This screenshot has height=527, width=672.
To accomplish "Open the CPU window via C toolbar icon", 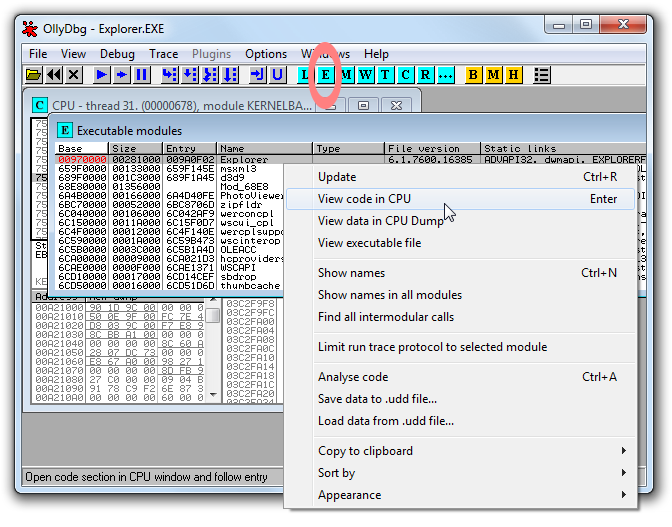I will point(405,75).
